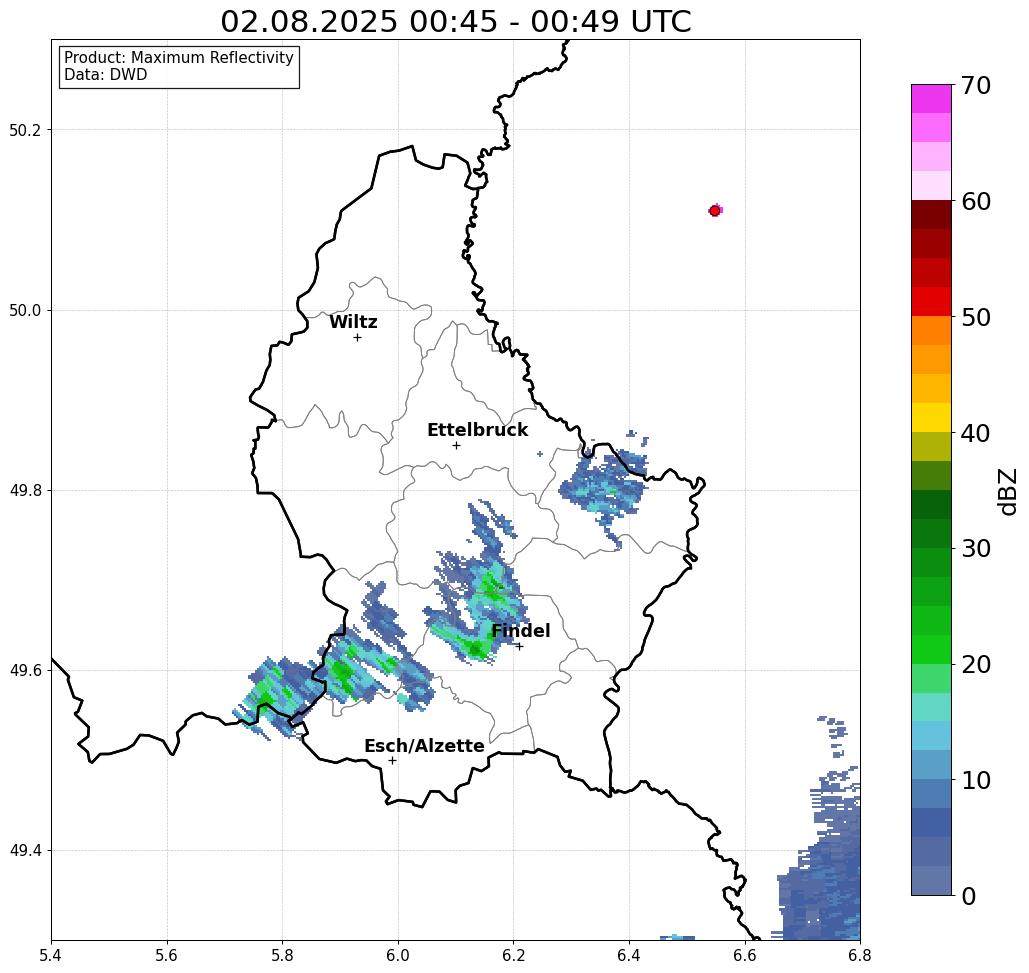Click the dark red colorbar segment below 60
Image resolution: width=1029 pixels, height=973 pixels.
[931, 215]
